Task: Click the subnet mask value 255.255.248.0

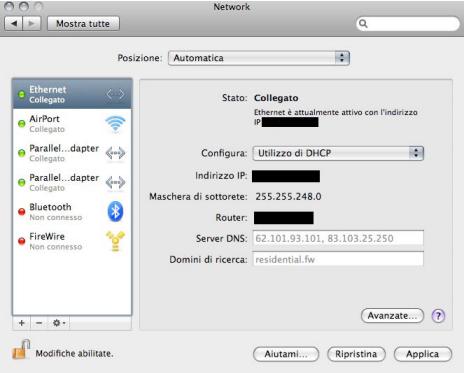Action: (x=288, y=197)
